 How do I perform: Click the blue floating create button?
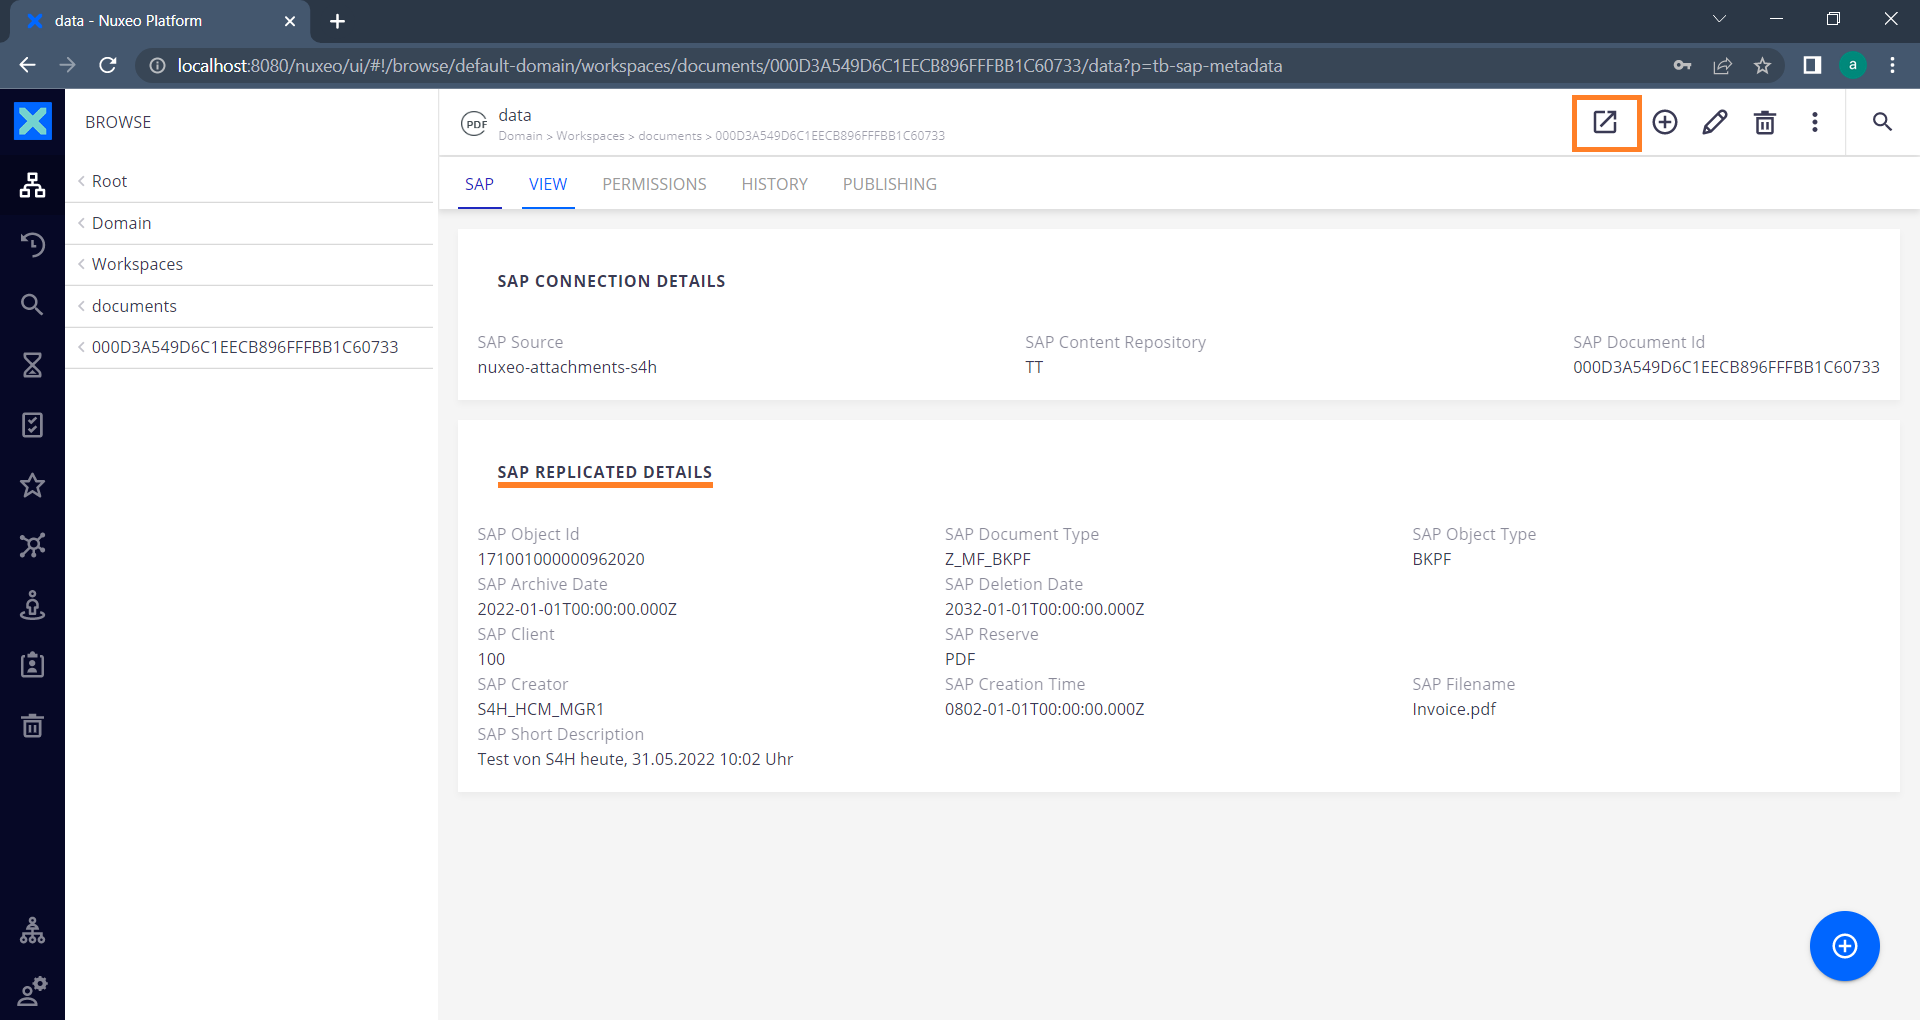pos(1845,946)
